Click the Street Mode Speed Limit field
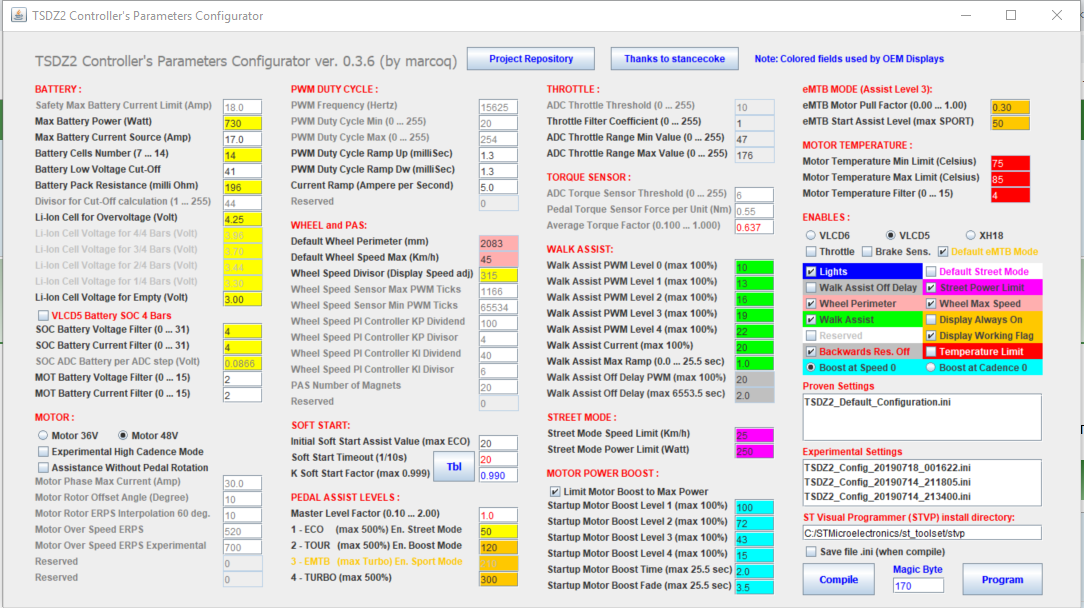1084x608 pixels. (754, 436)
